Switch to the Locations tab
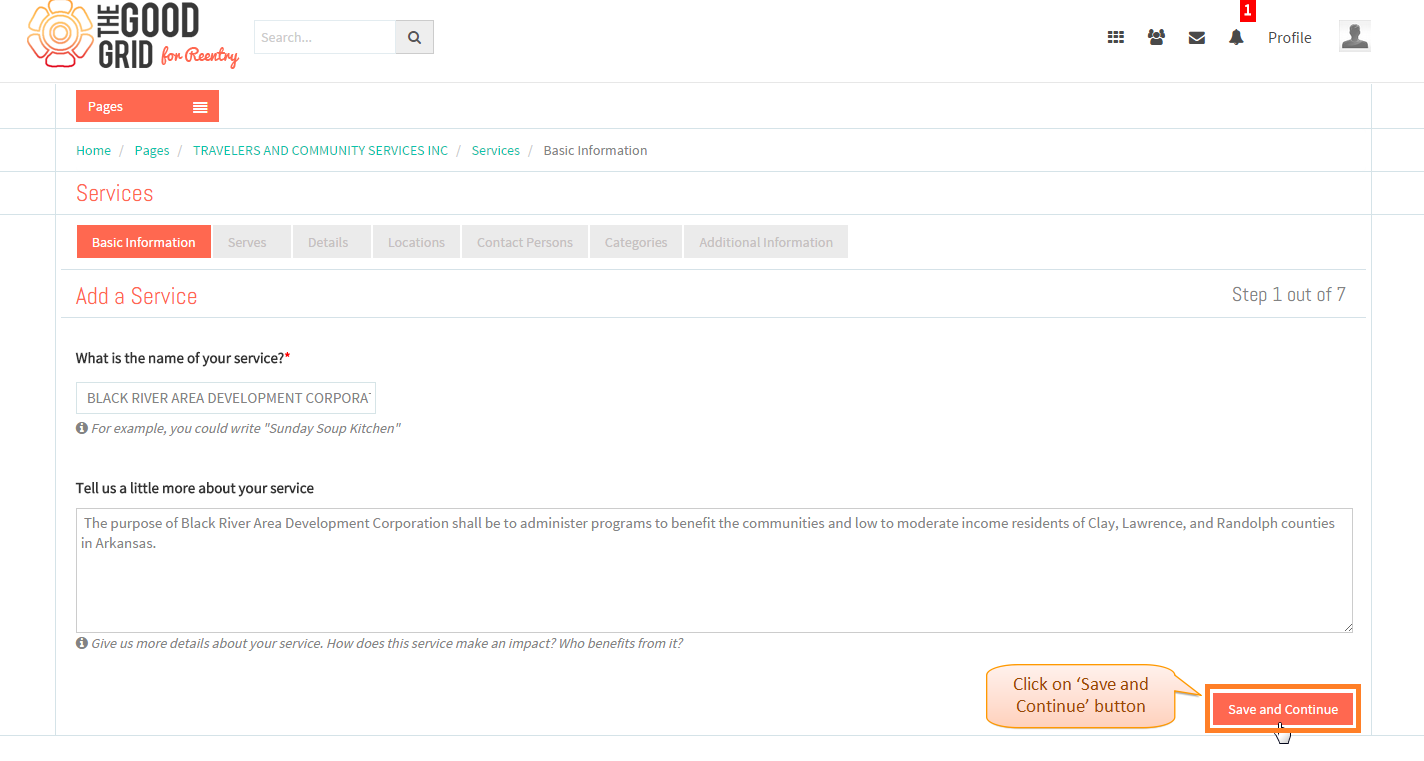This screenshot has height=761, width=1424. tap(416, 242)
